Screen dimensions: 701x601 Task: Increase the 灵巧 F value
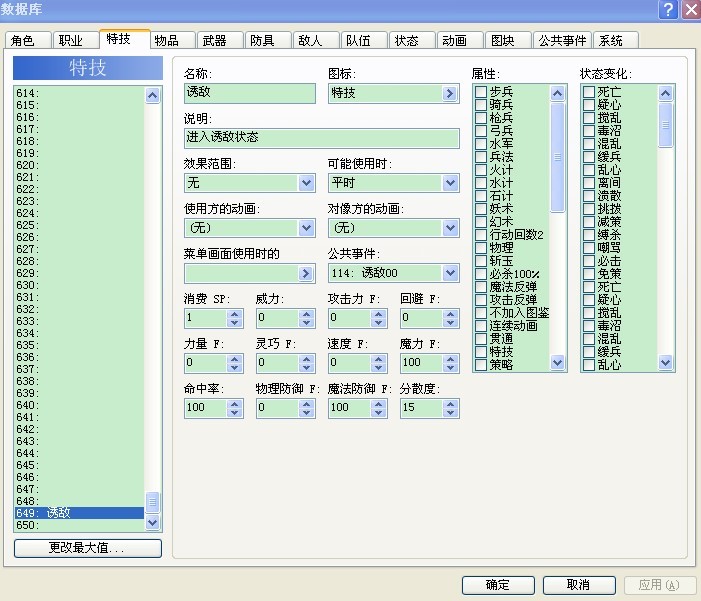tap(306, 359)
